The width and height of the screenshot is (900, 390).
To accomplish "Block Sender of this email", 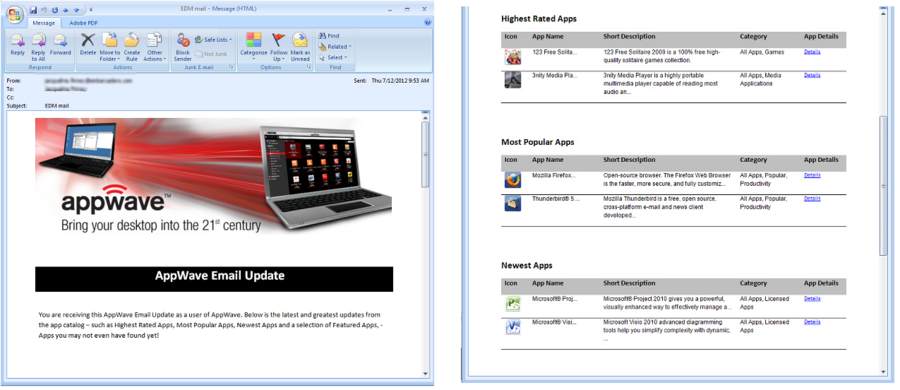I will point(183,47).
